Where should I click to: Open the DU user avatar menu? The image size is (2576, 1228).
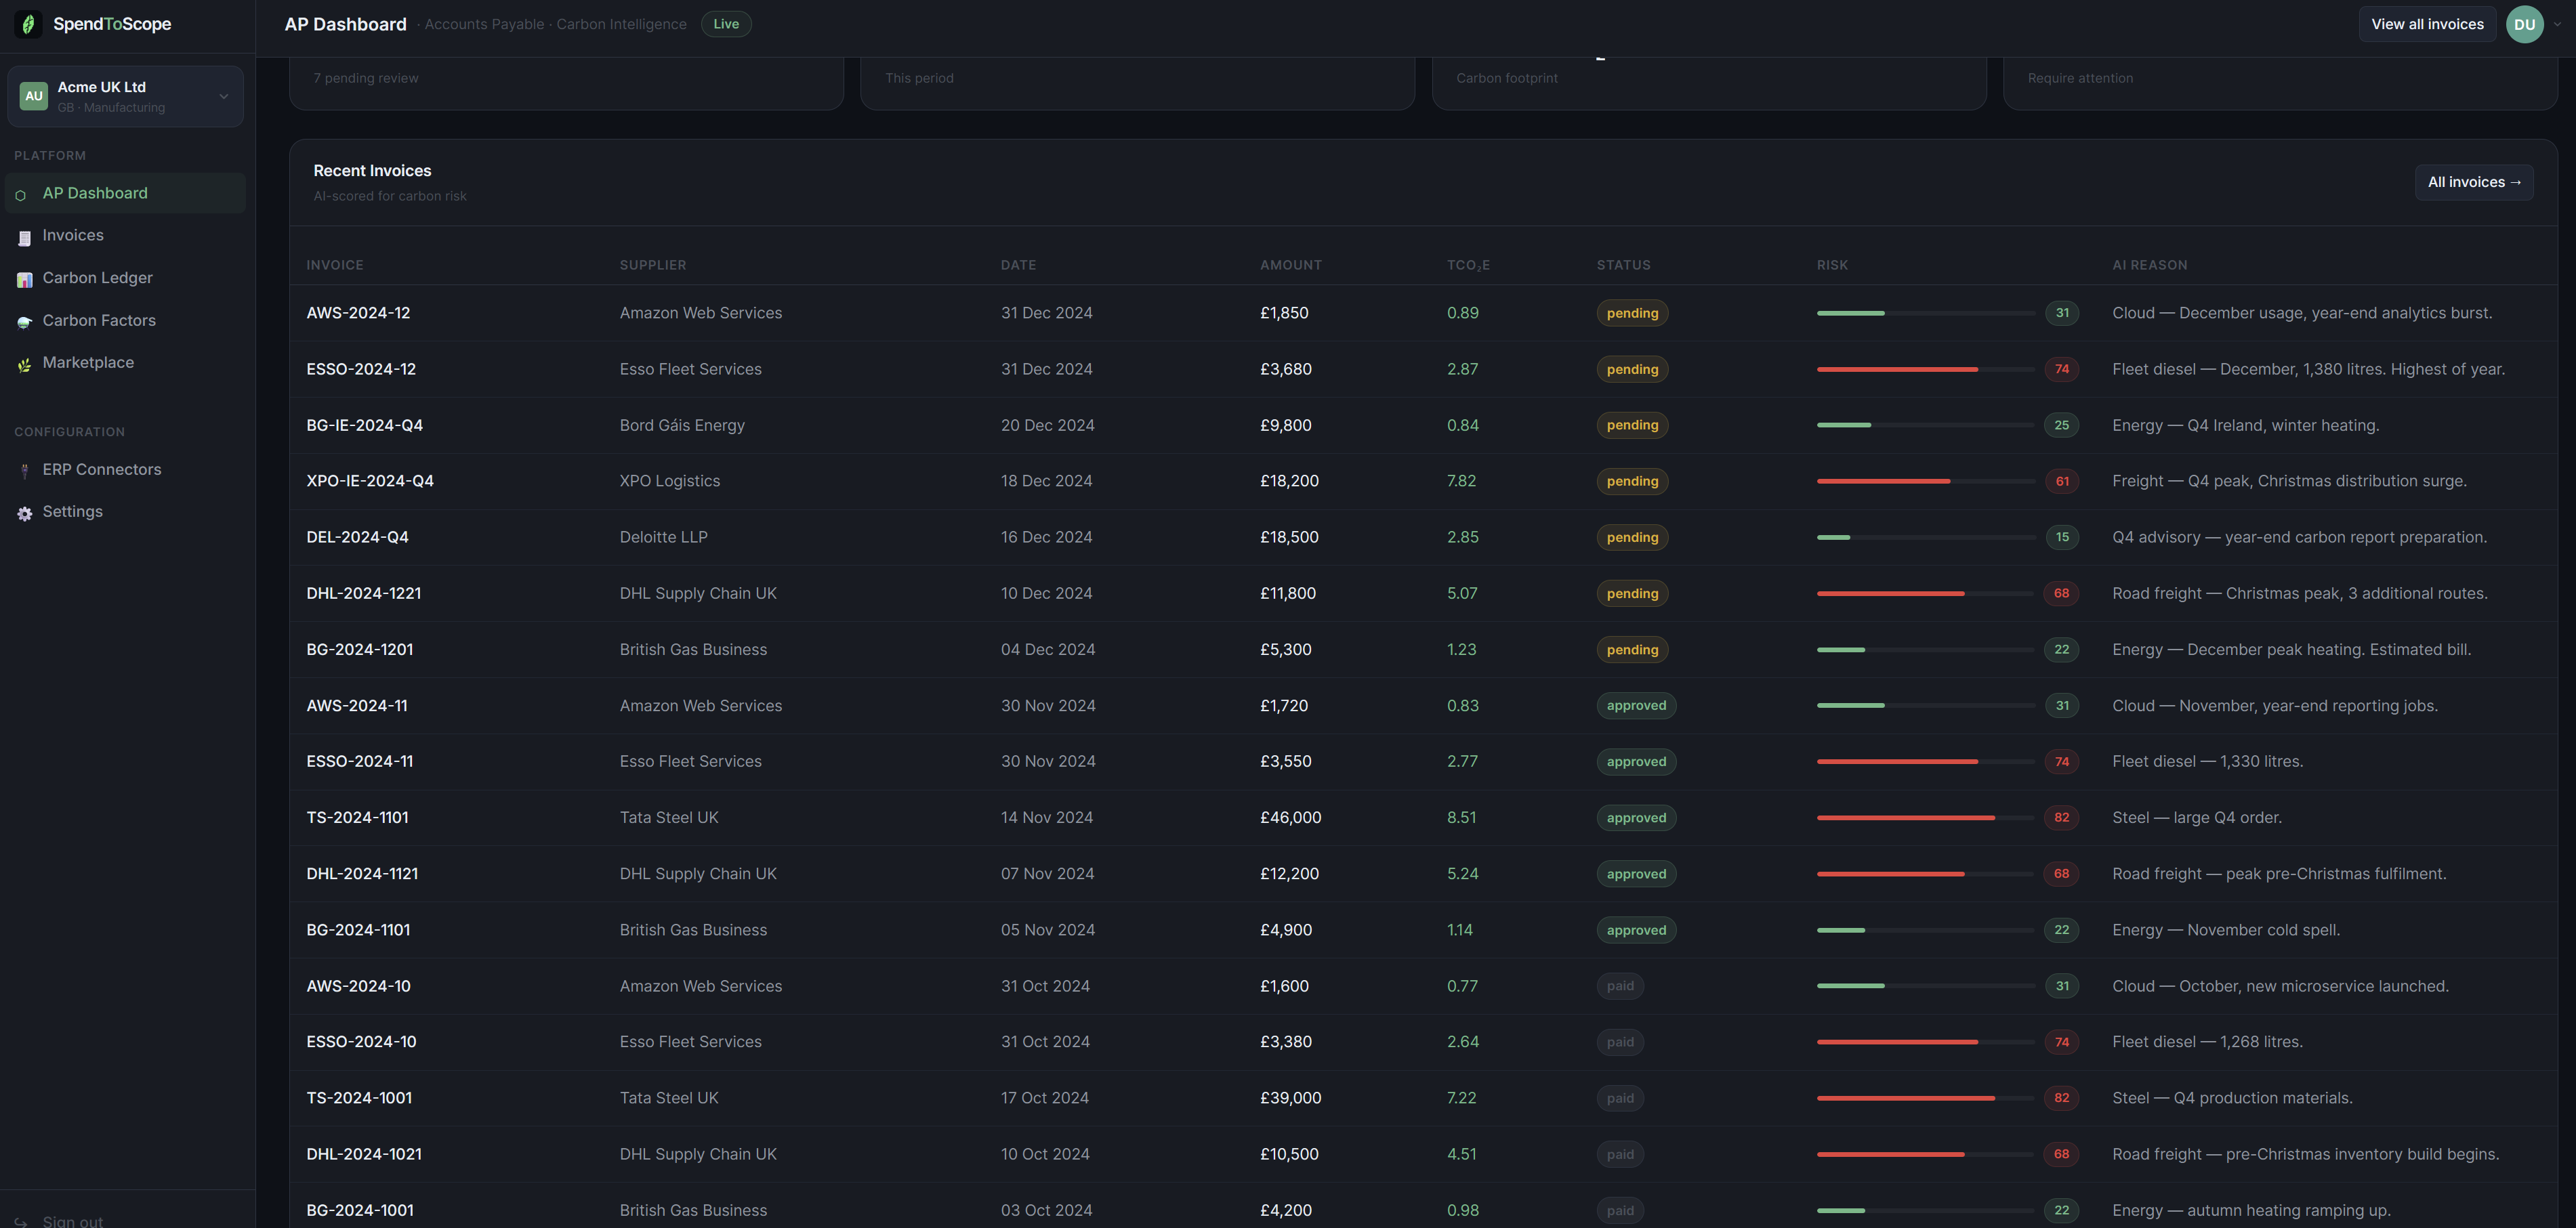coord(2524,24)
